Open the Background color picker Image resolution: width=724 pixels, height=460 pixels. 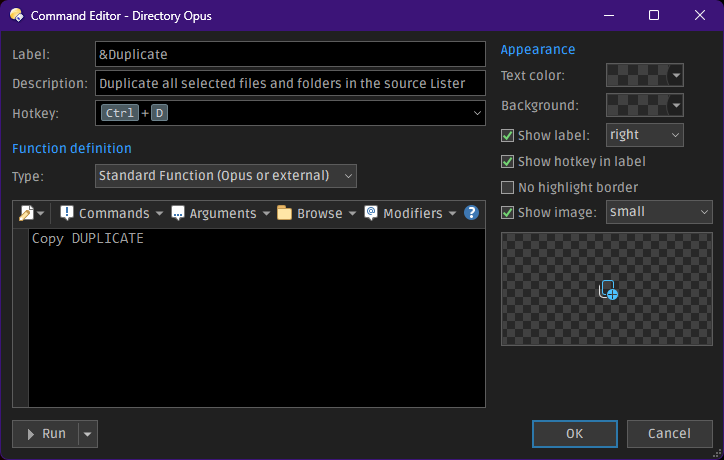(x=645, y=105)
